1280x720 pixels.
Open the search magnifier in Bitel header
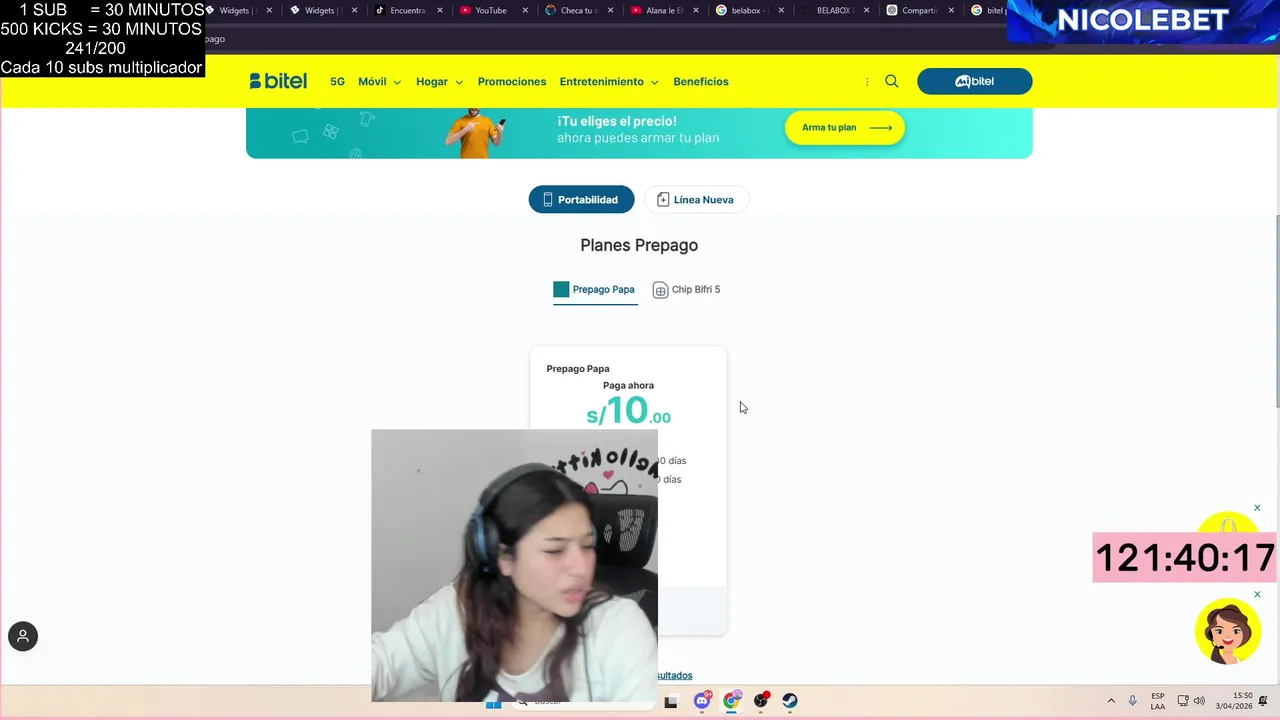pos(892,81)
